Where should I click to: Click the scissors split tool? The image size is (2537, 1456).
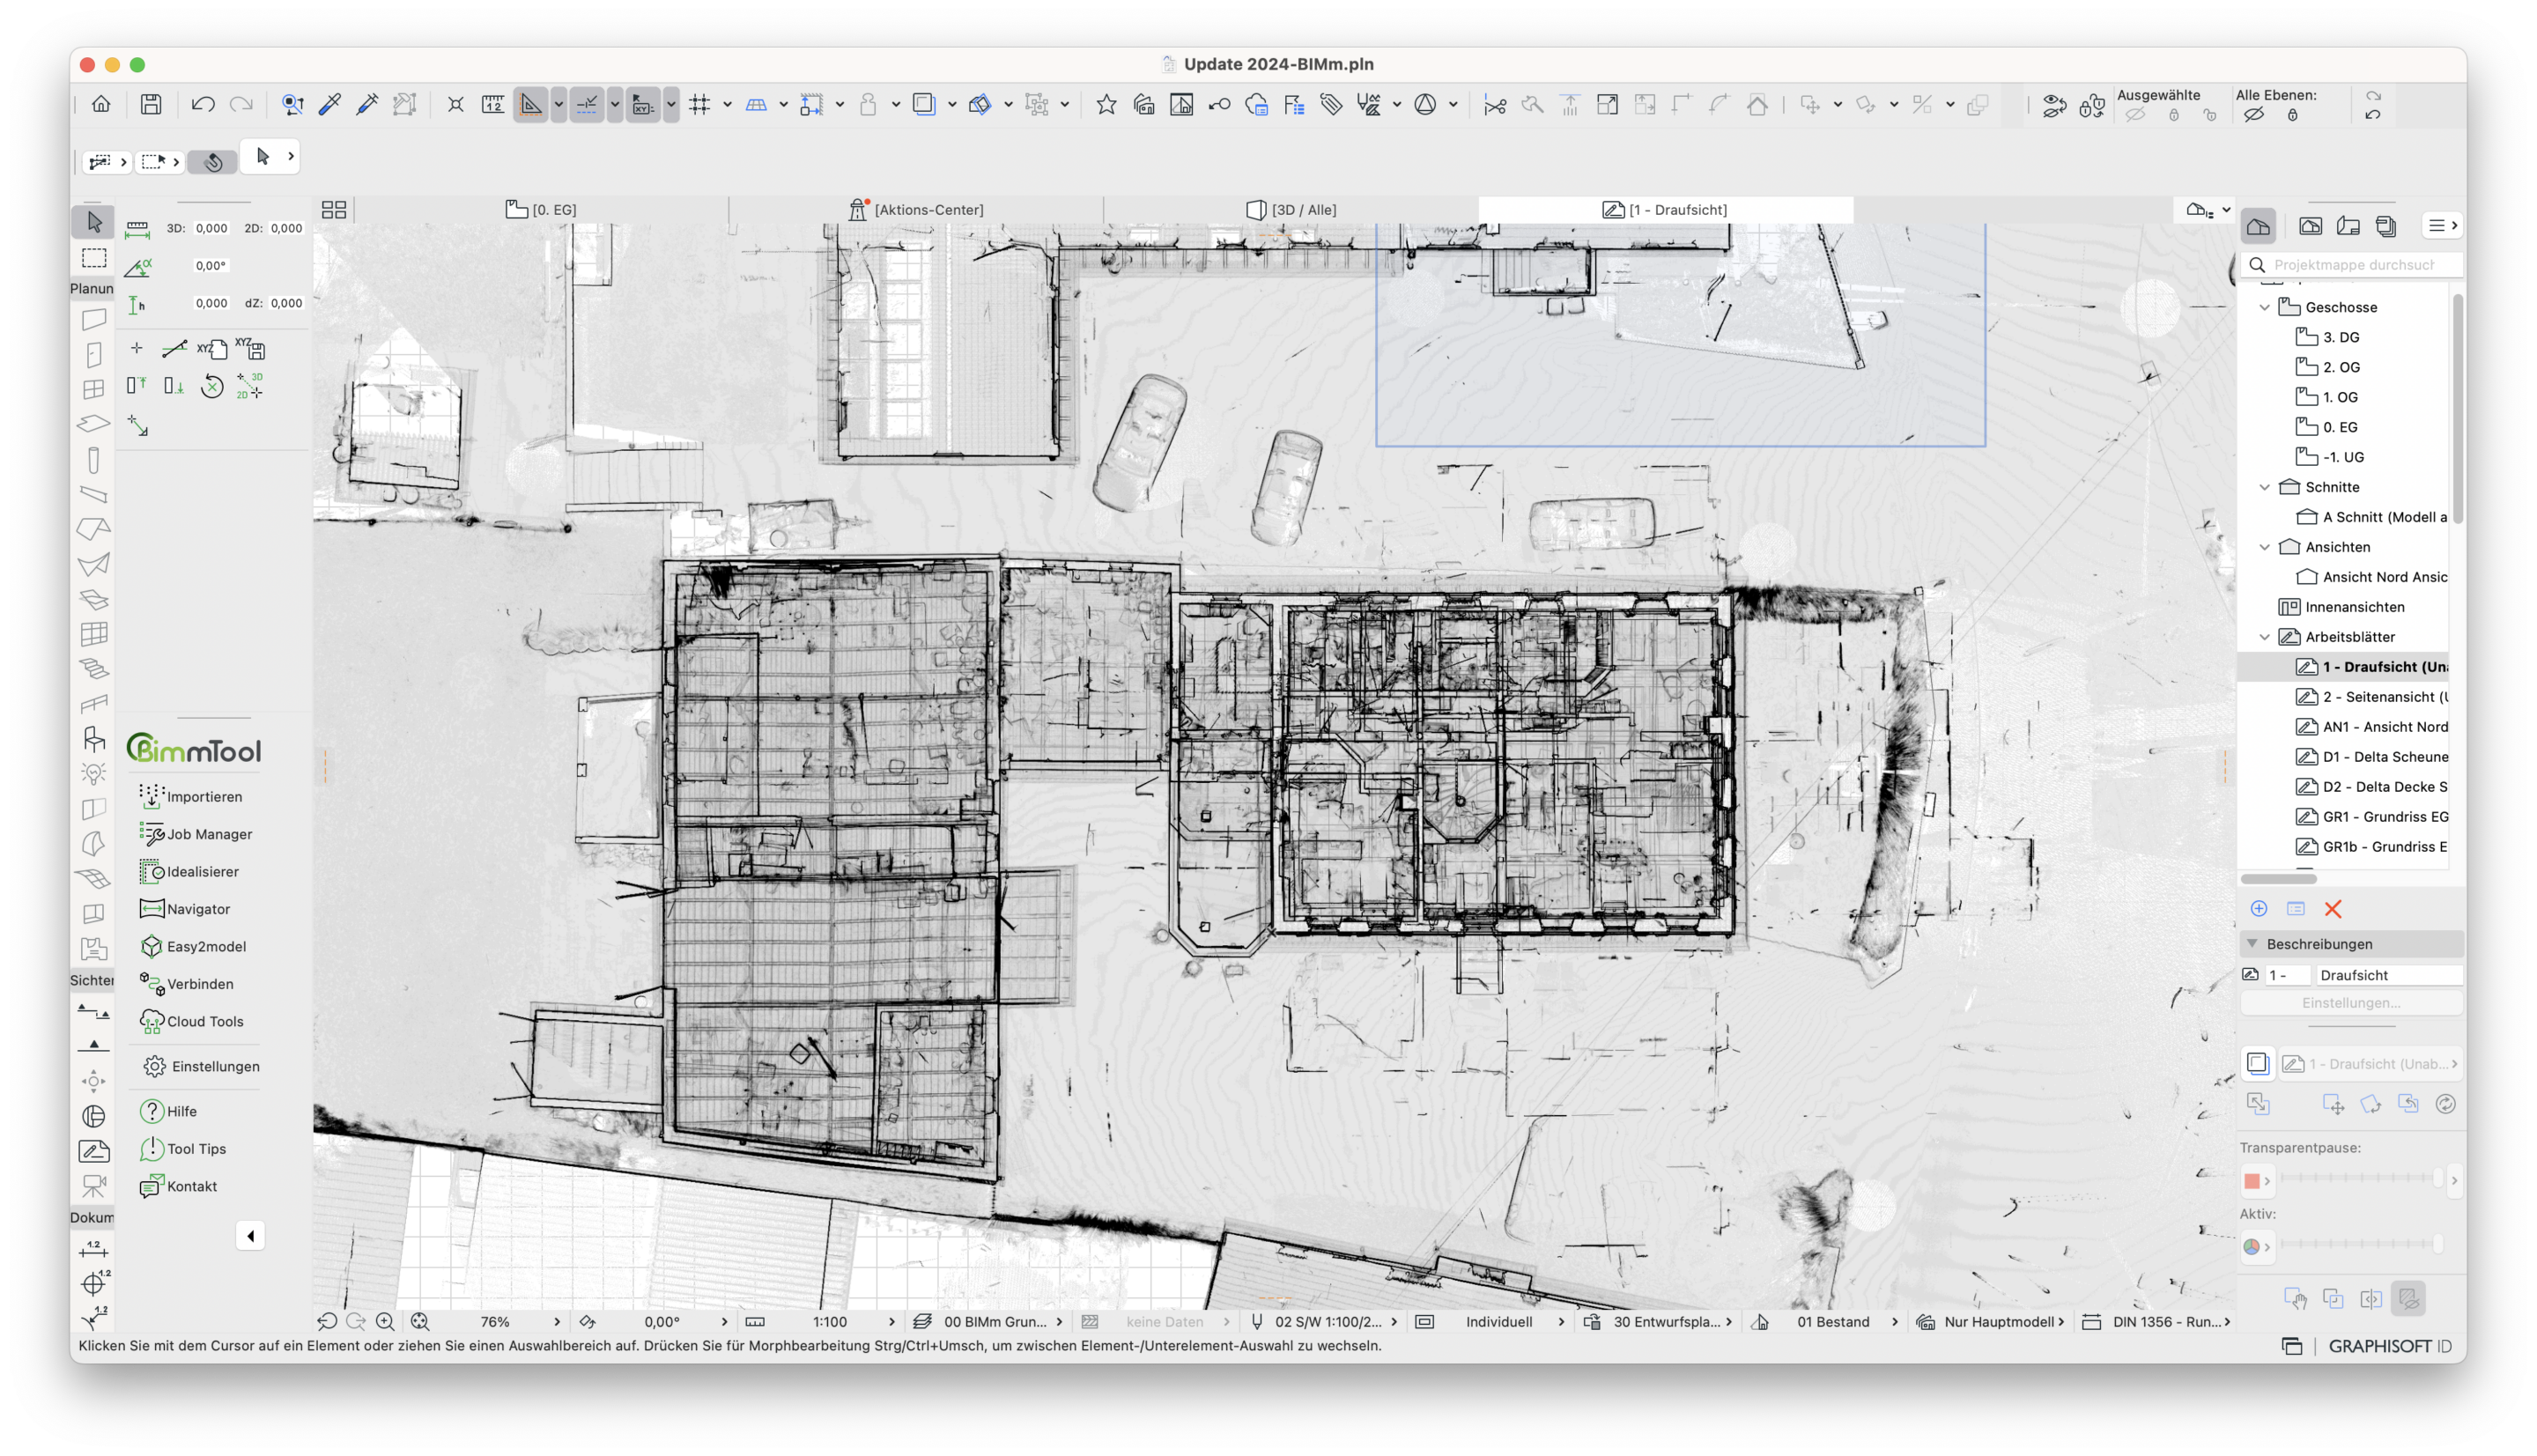pos(1495,104)
